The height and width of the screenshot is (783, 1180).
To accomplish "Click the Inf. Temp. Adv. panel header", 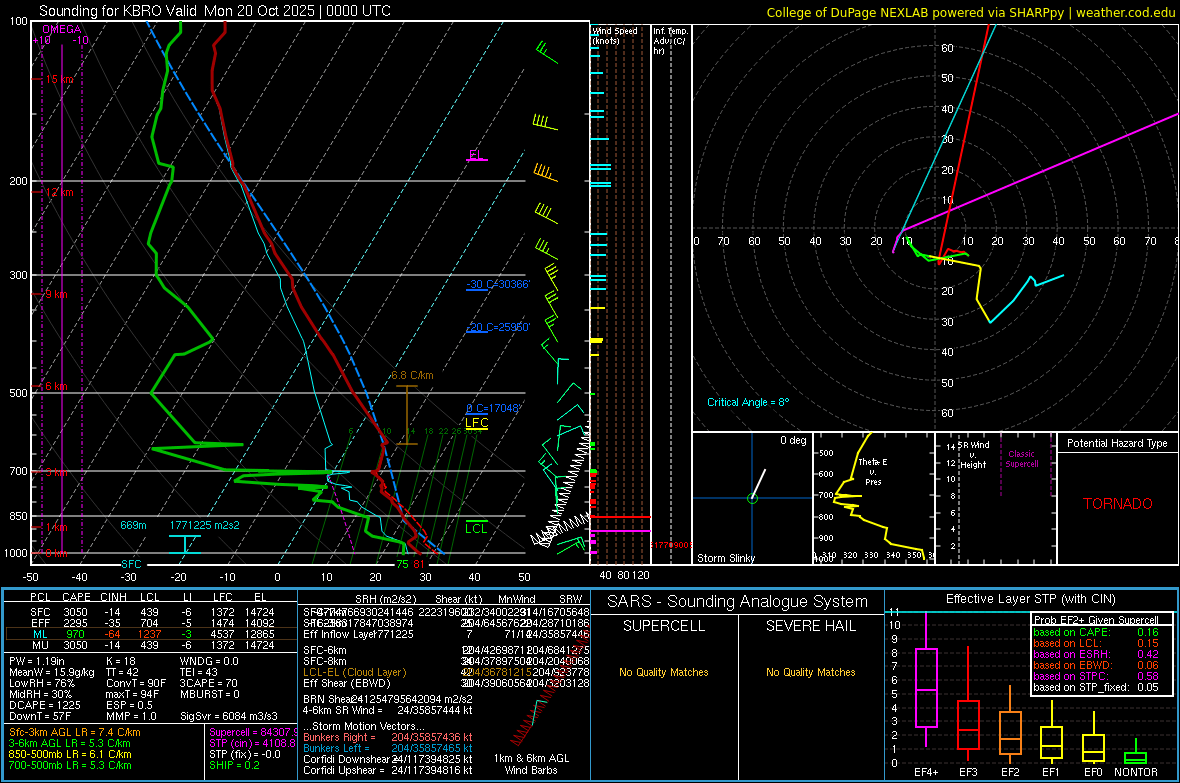I will pos(671,41).
